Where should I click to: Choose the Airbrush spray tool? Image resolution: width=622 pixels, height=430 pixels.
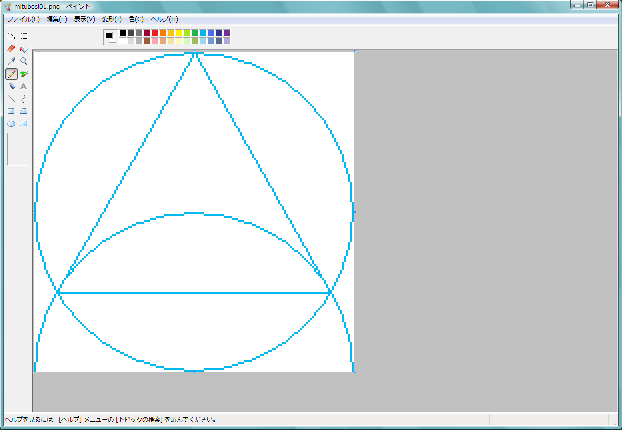pos(11,87)
